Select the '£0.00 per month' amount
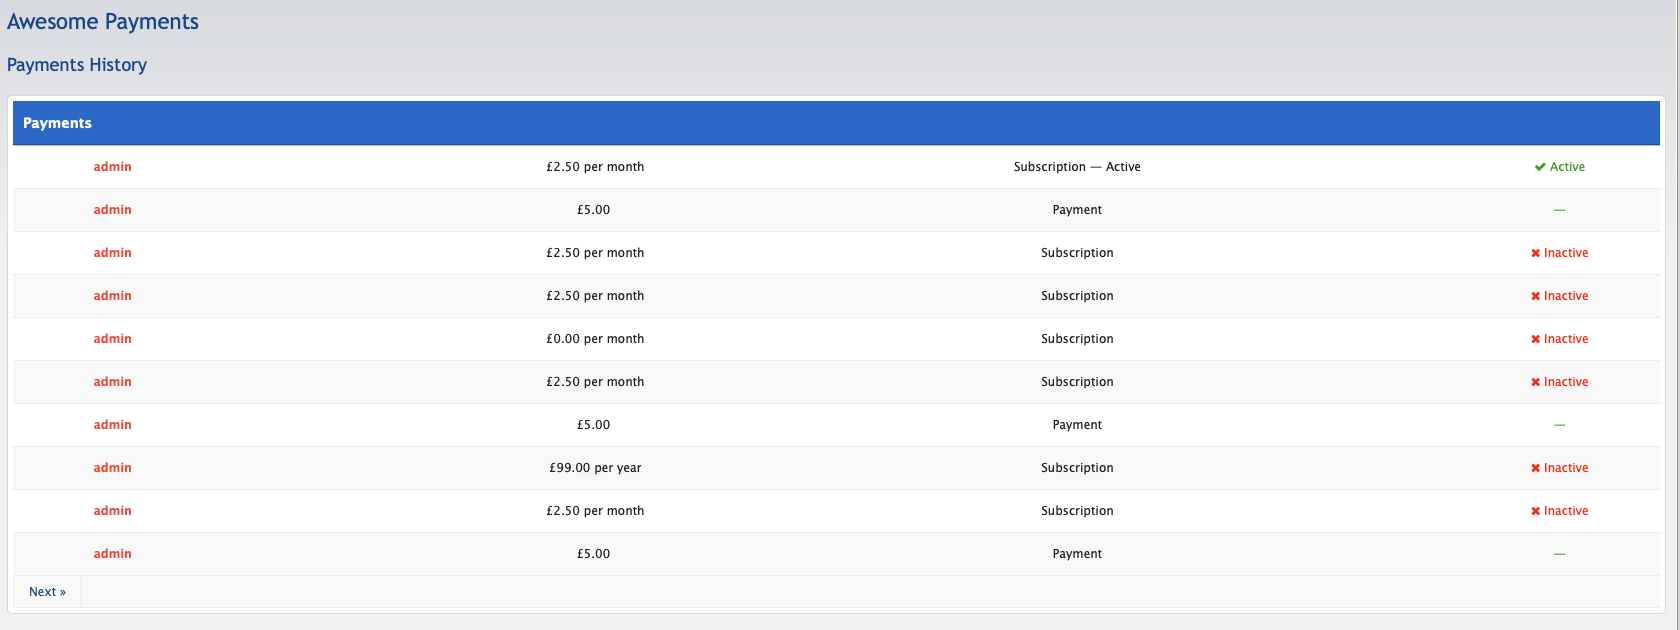The image size is (1680, 630). (595, 339)
